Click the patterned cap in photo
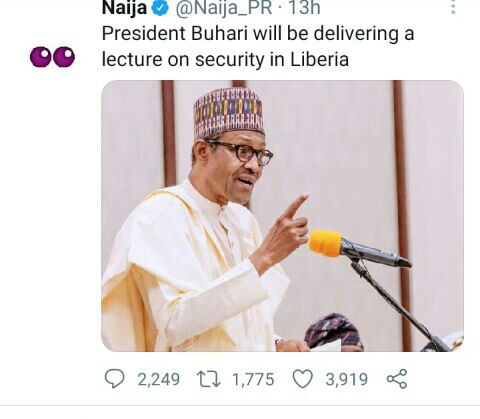 pos(229,112)
